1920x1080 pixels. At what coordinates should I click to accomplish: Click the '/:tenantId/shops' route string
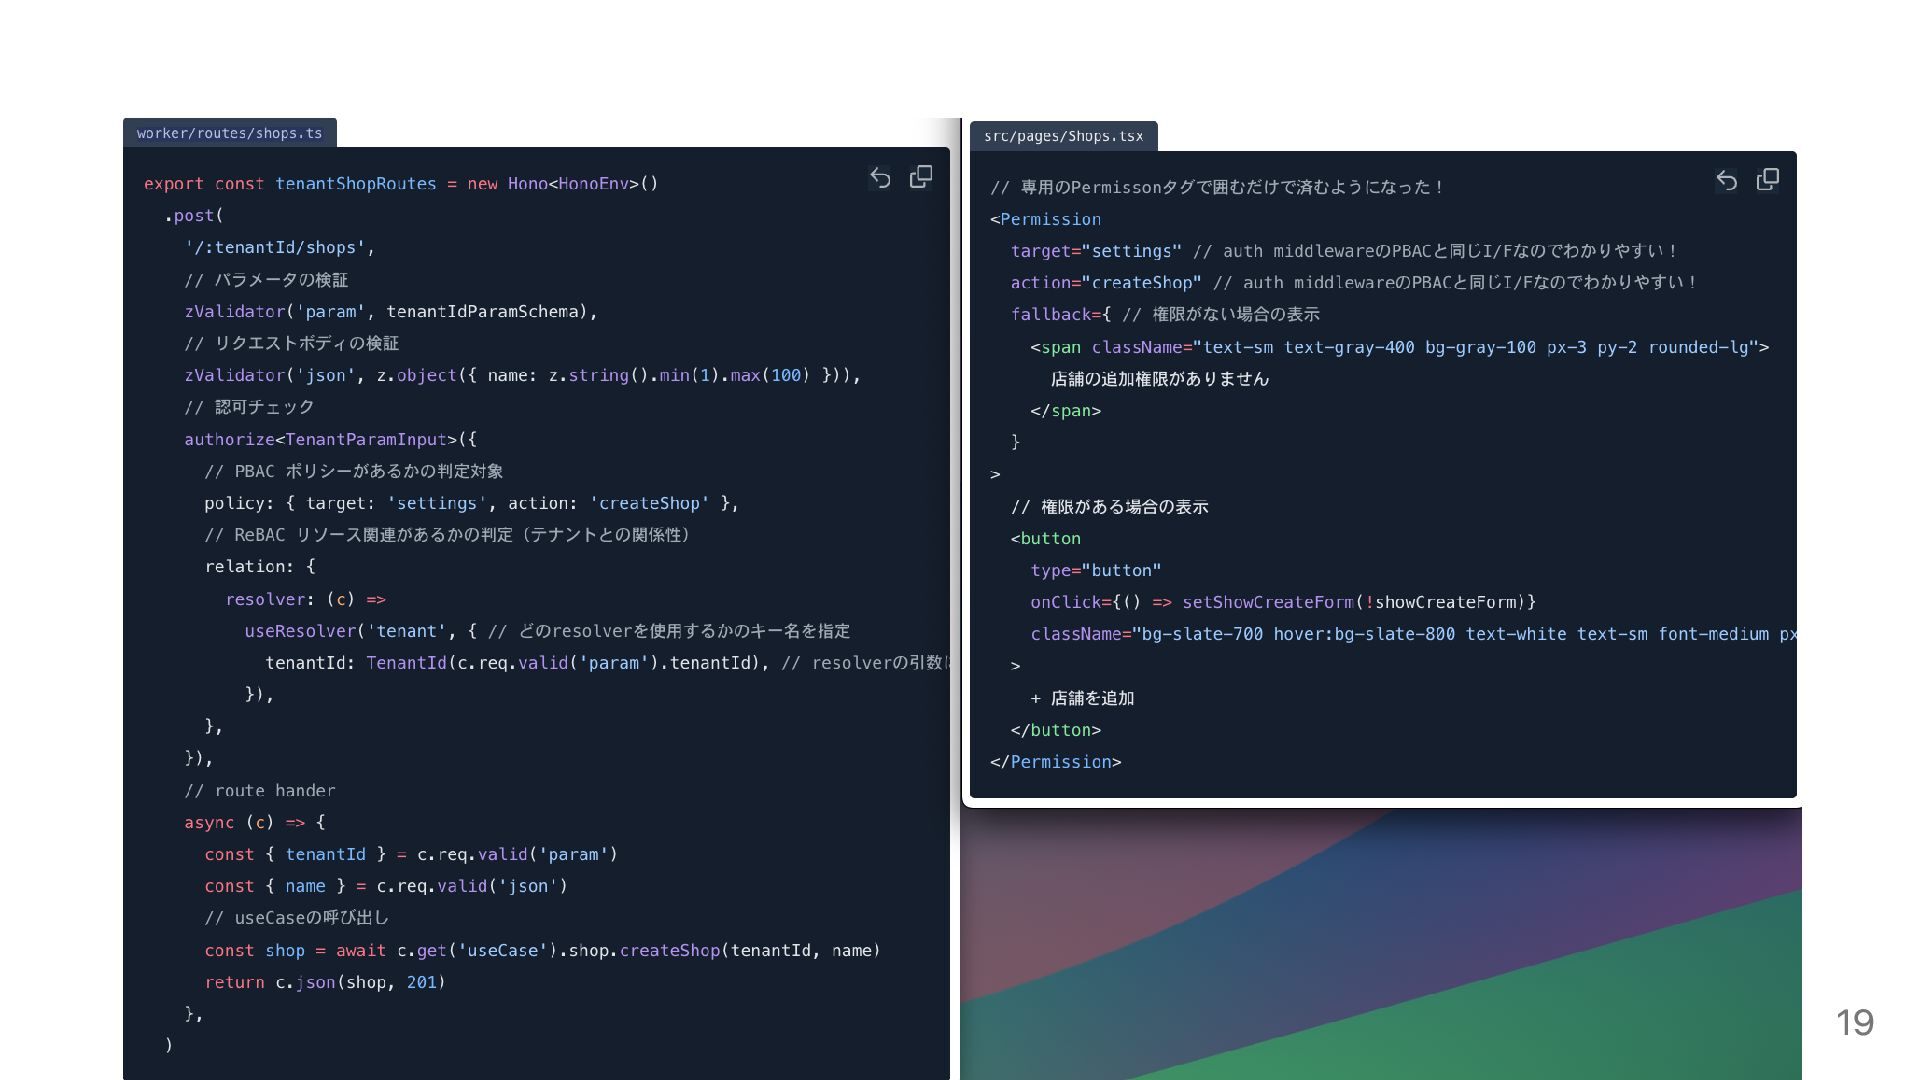click(279, 248)
